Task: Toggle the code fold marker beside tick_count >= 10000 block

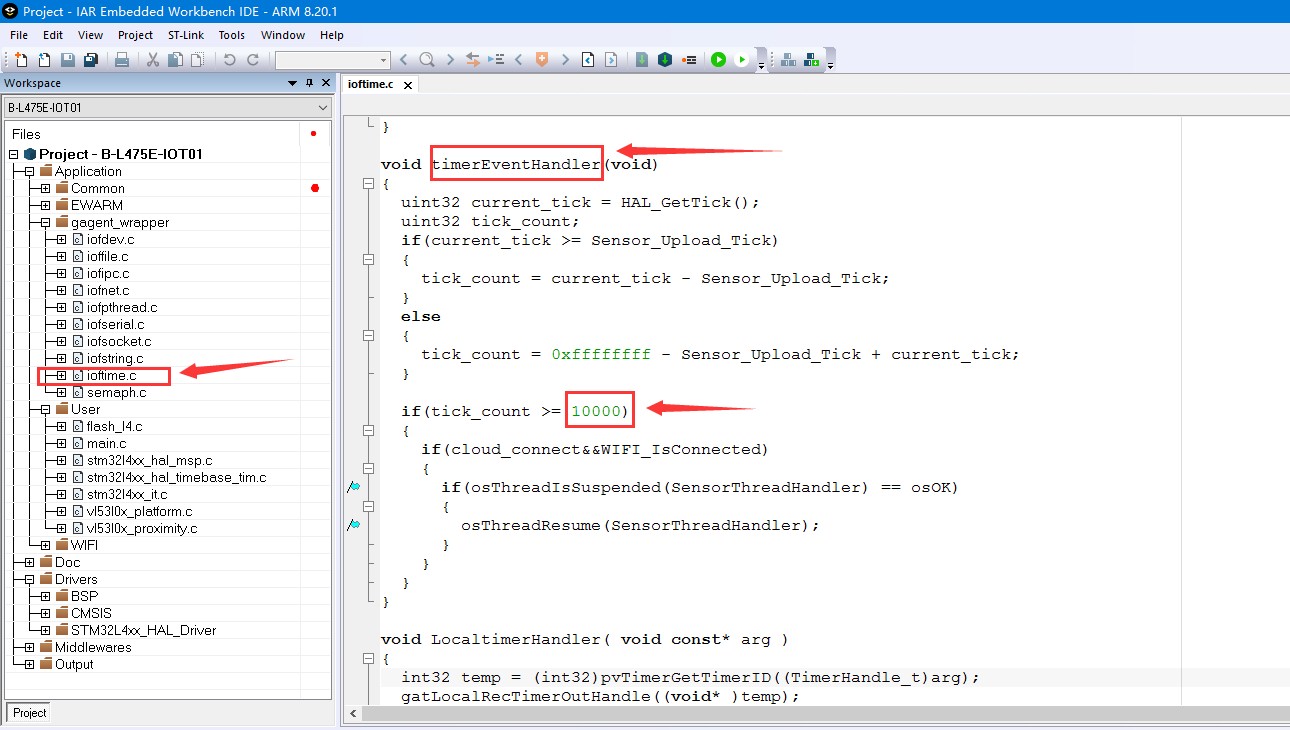Action: point(368,430)
